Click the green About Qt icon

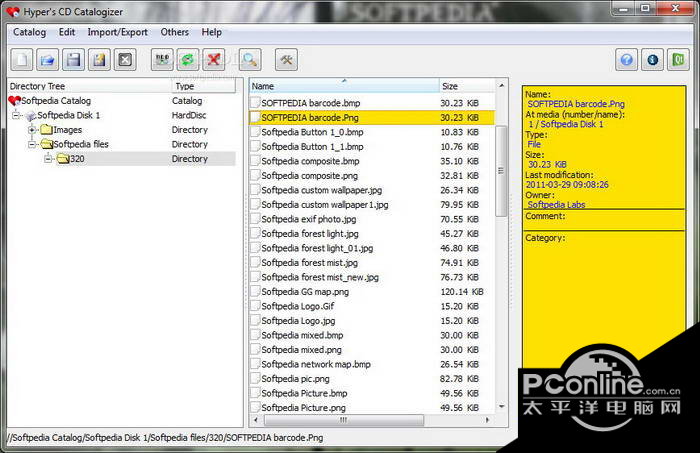point(678,59)
